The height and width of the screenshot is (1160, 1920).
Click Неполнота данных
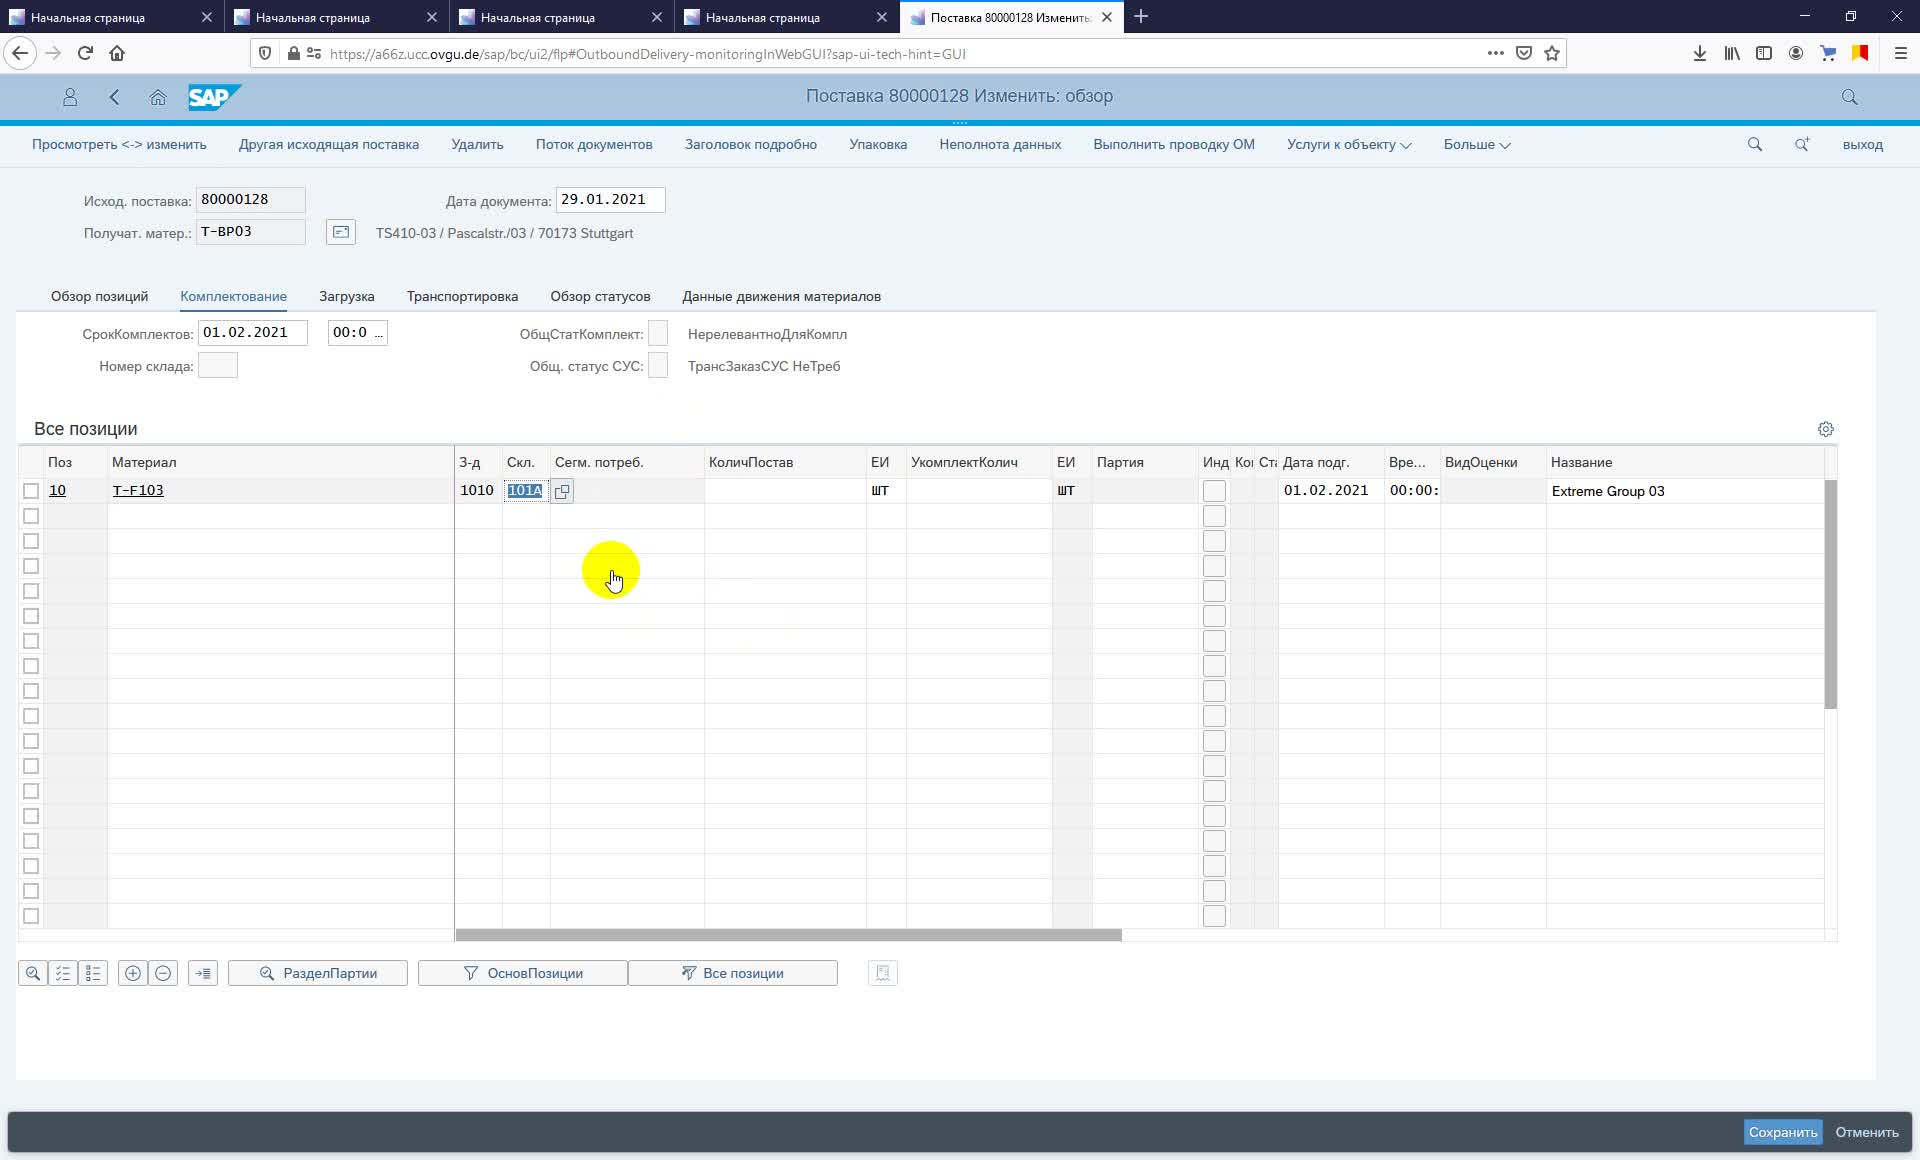(x=1000, y=145)
